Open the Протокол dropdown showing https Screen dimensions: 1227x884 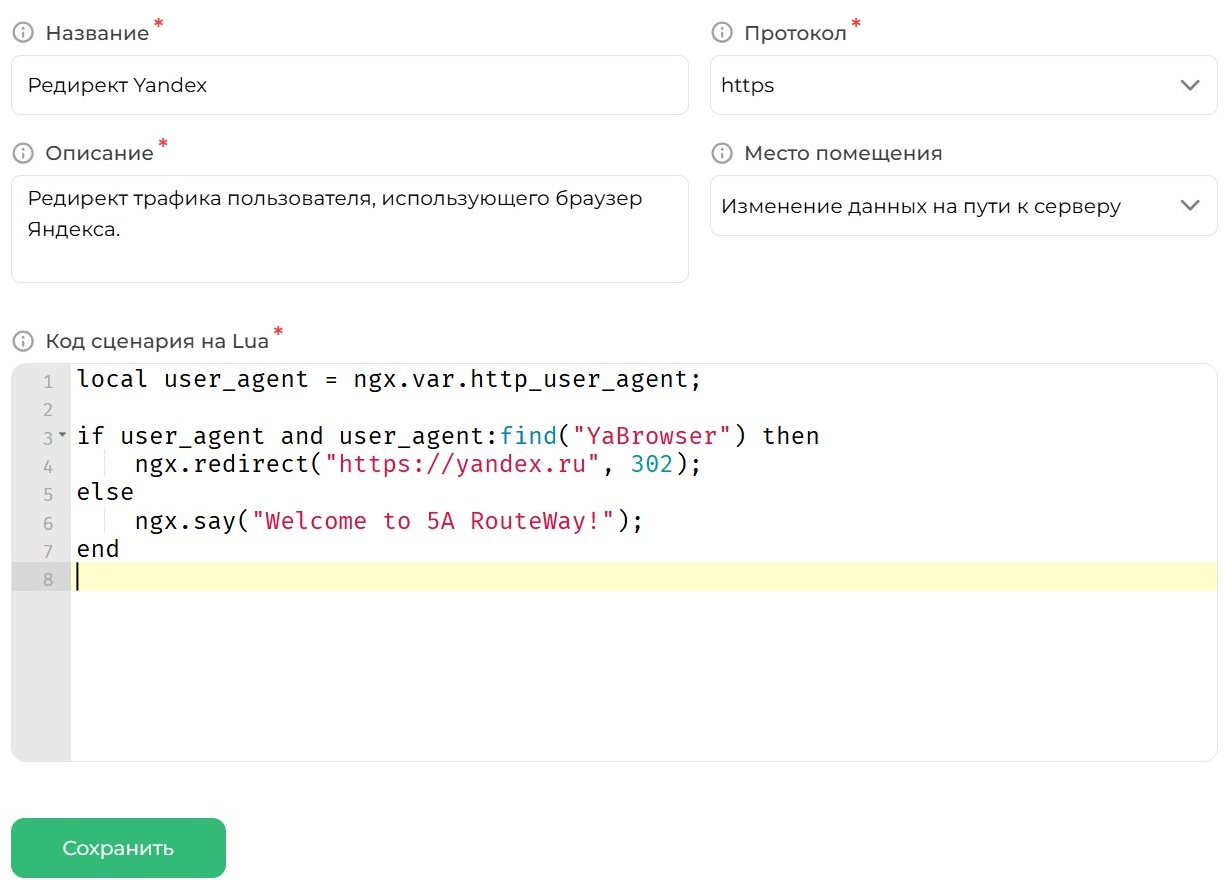(x=963, y=85)
